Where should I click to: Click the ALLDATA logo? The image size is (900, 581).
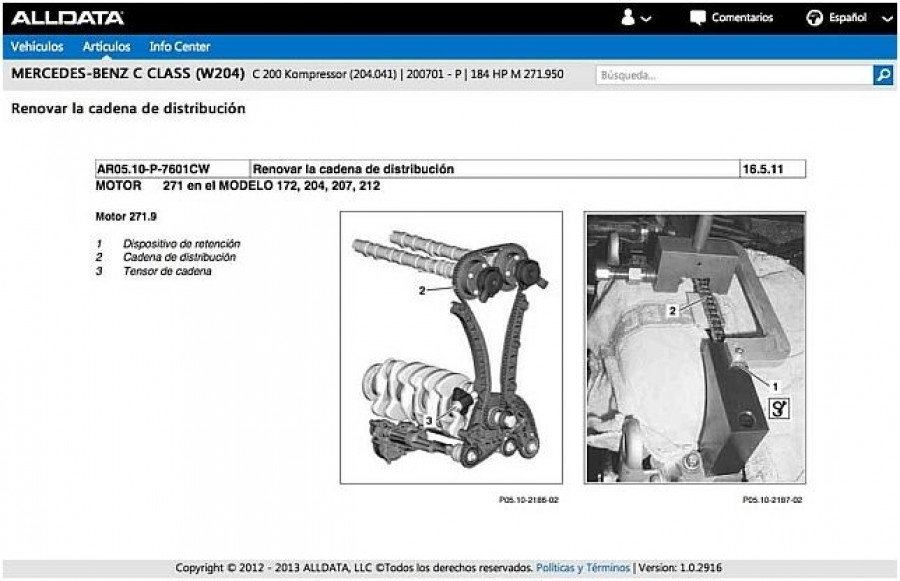pos(67,18)
